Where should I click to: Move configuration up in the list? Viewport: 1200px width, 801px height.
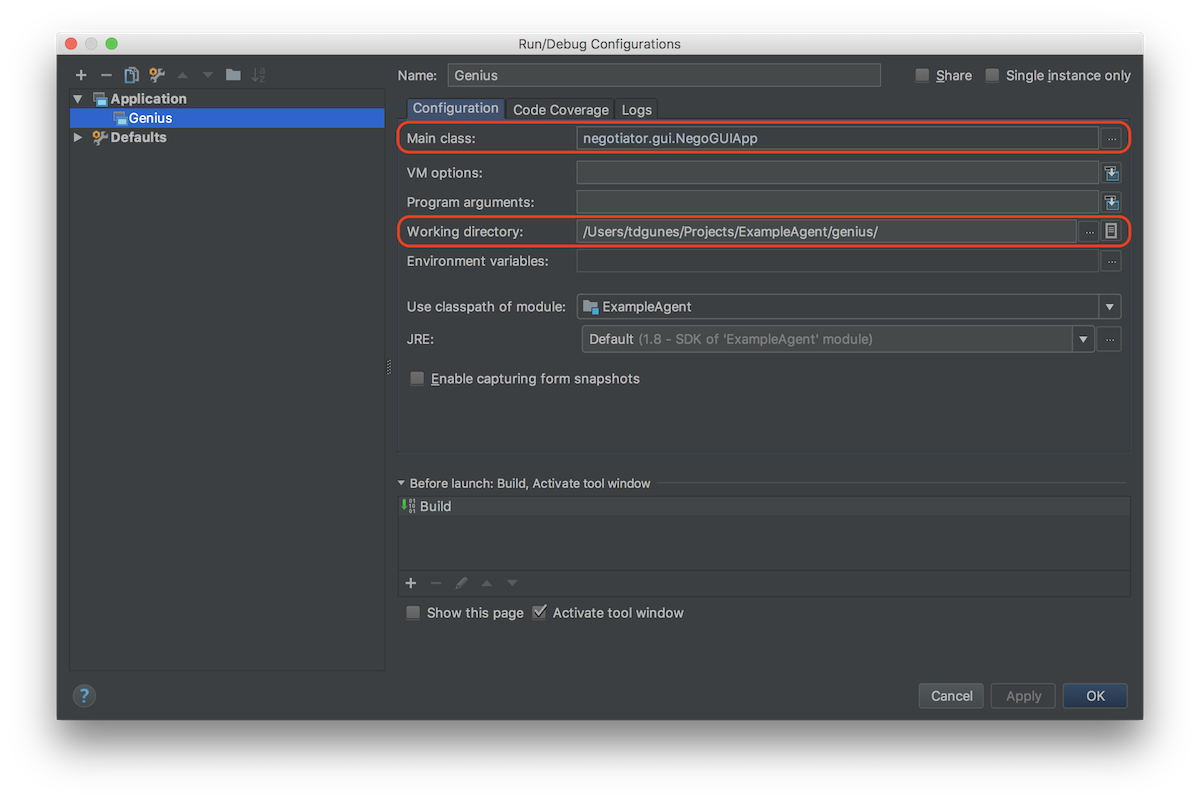[182, 75]
